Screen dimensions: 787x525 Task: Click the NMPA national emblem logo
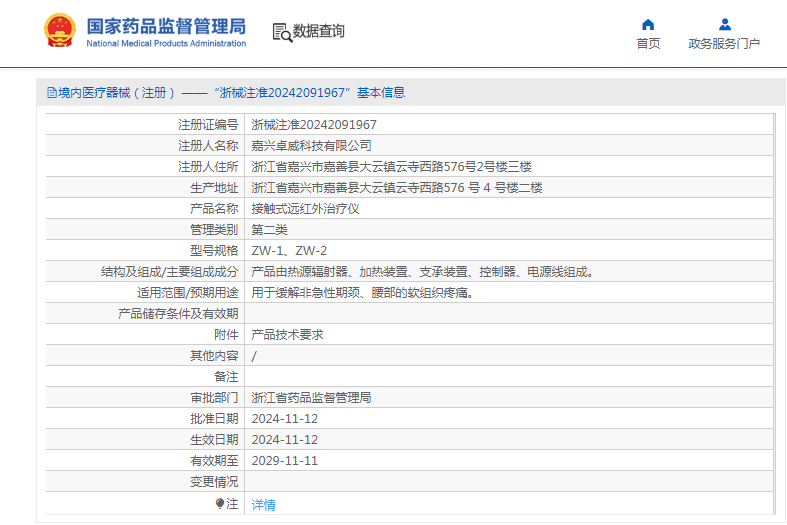click(60, 30)
